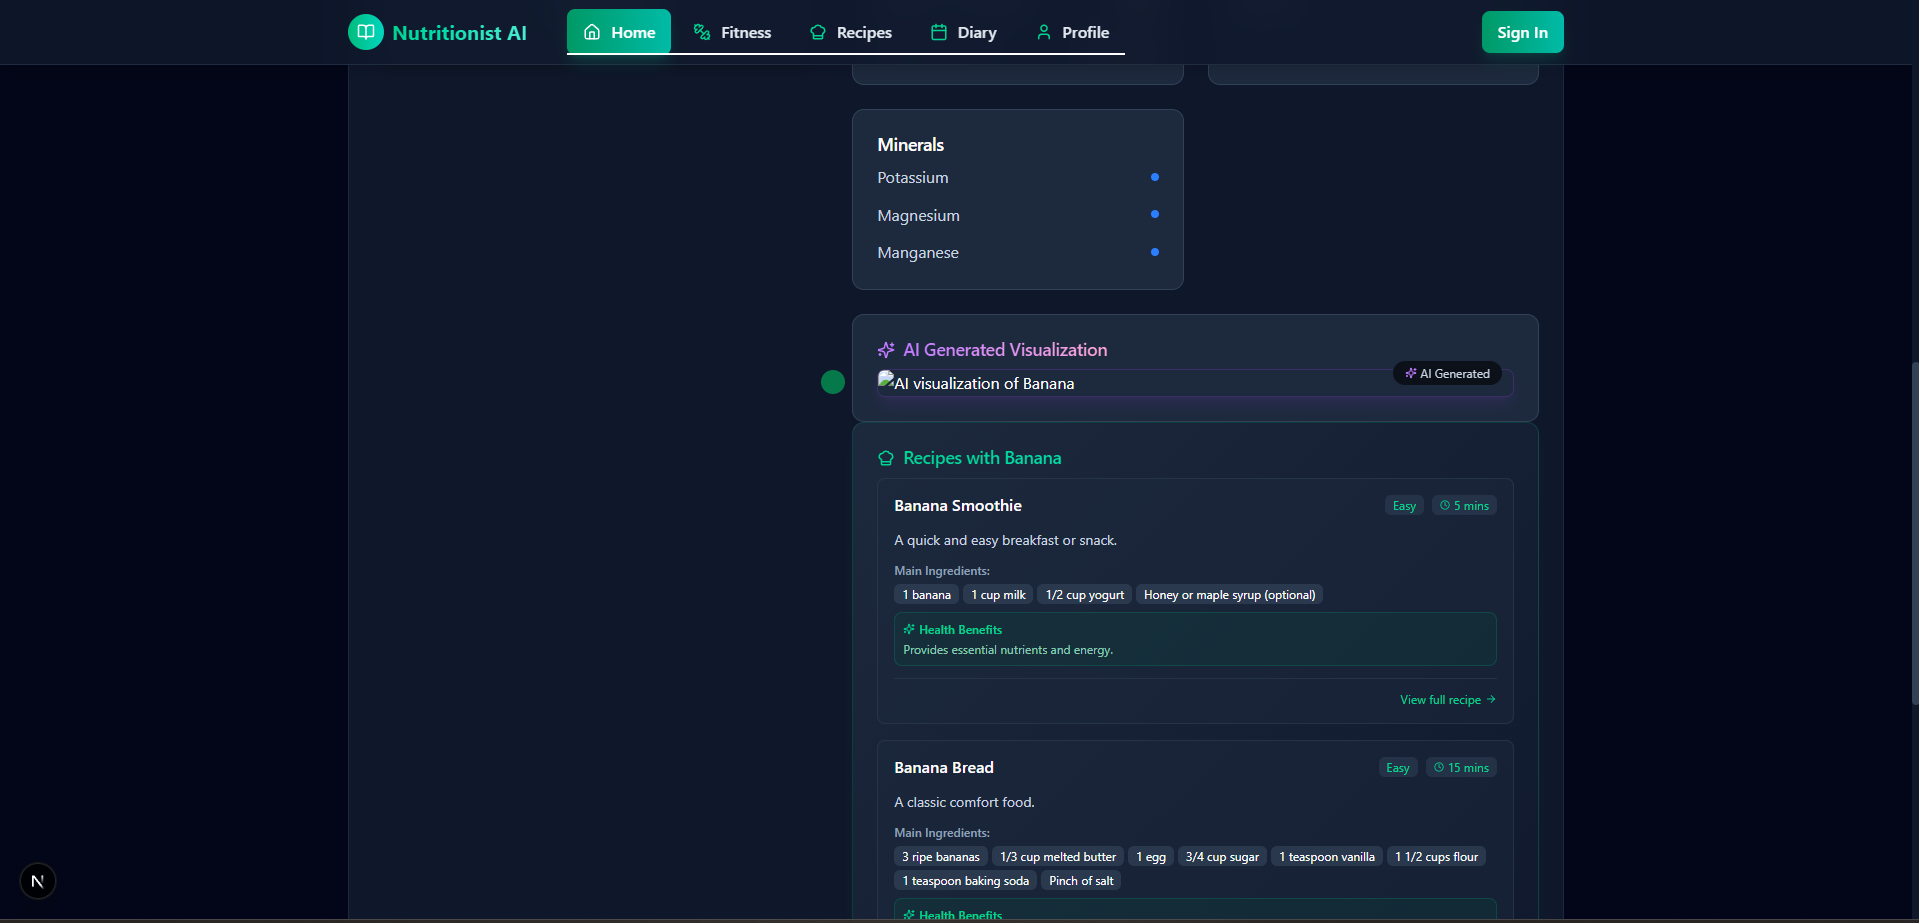Viewport: 1919px width, 923px height.
Task: Click the '1 banana' ingredient chip
Action: (x=927, y=595)
